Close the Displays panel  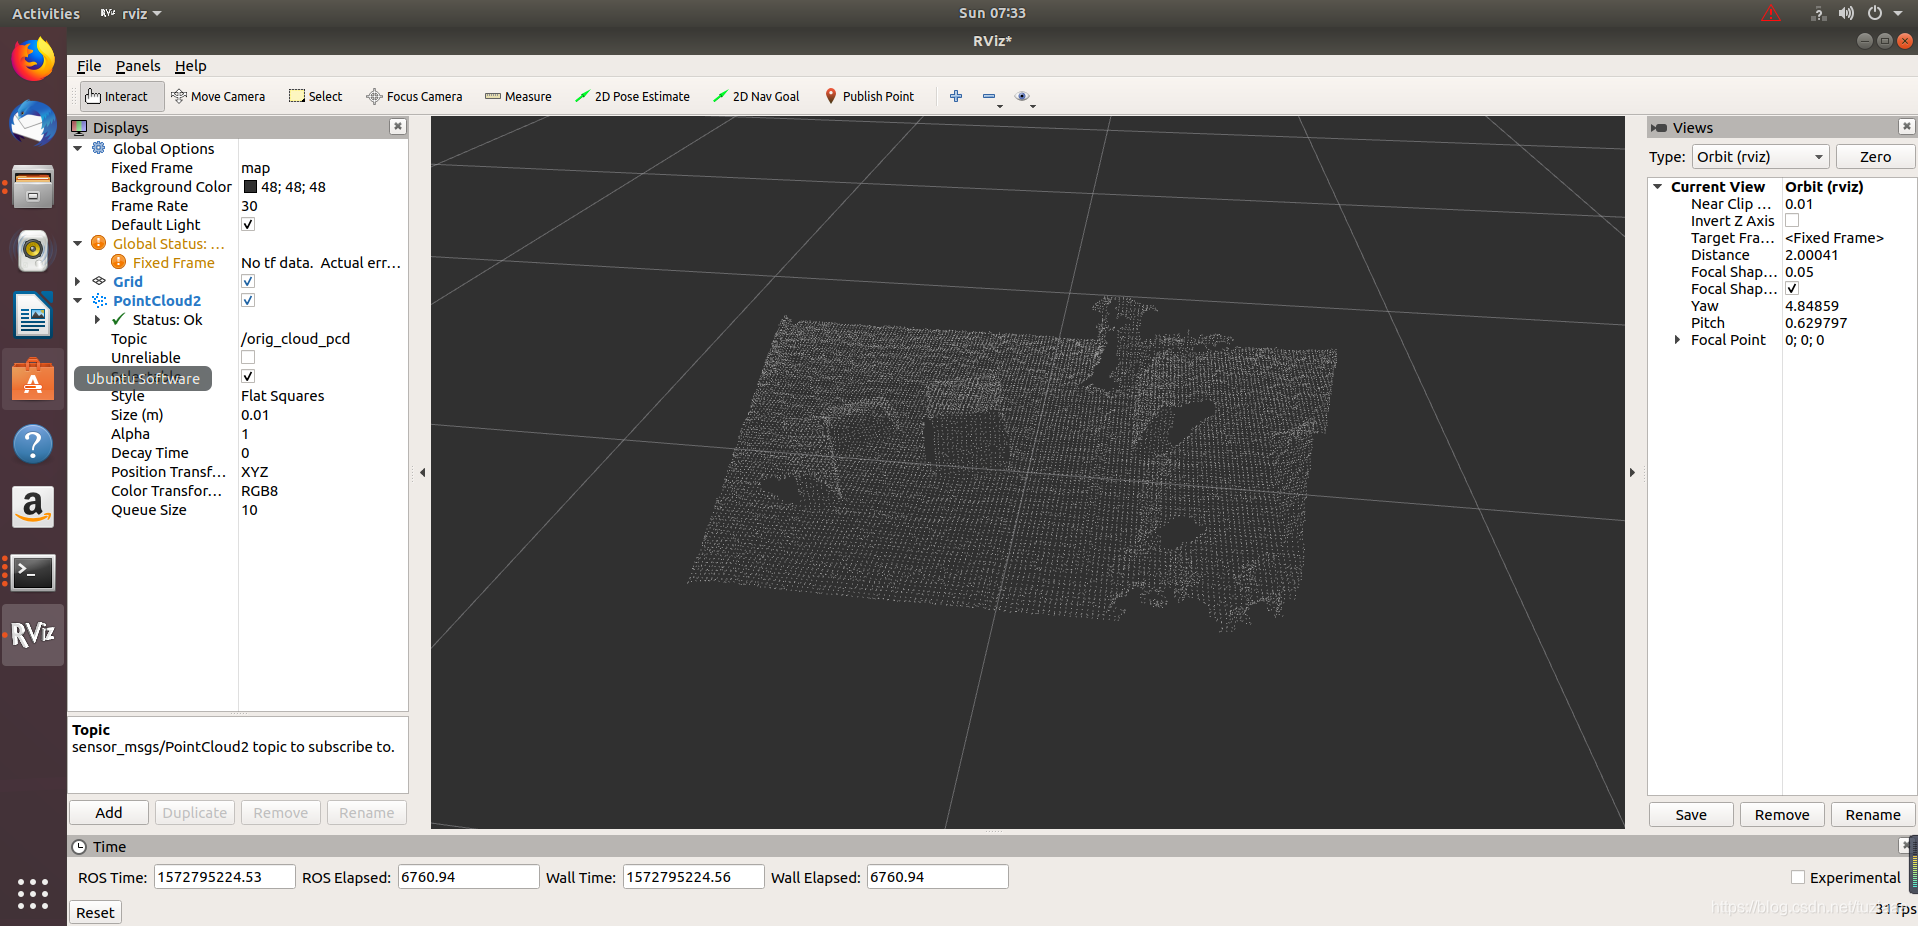tap(398, 126)
